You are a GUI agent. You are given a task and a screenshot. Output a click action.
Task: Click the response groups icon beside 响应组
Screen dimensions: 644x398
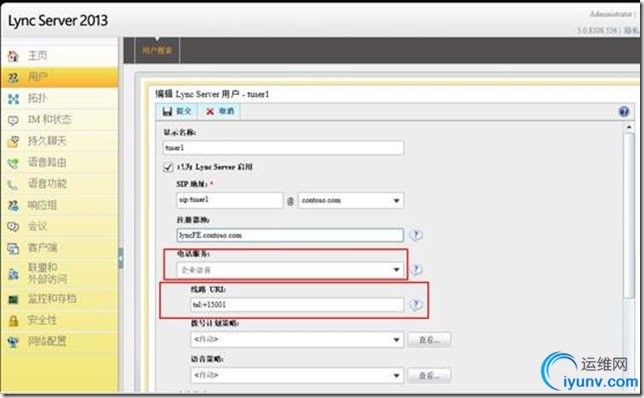coord(13,205)
